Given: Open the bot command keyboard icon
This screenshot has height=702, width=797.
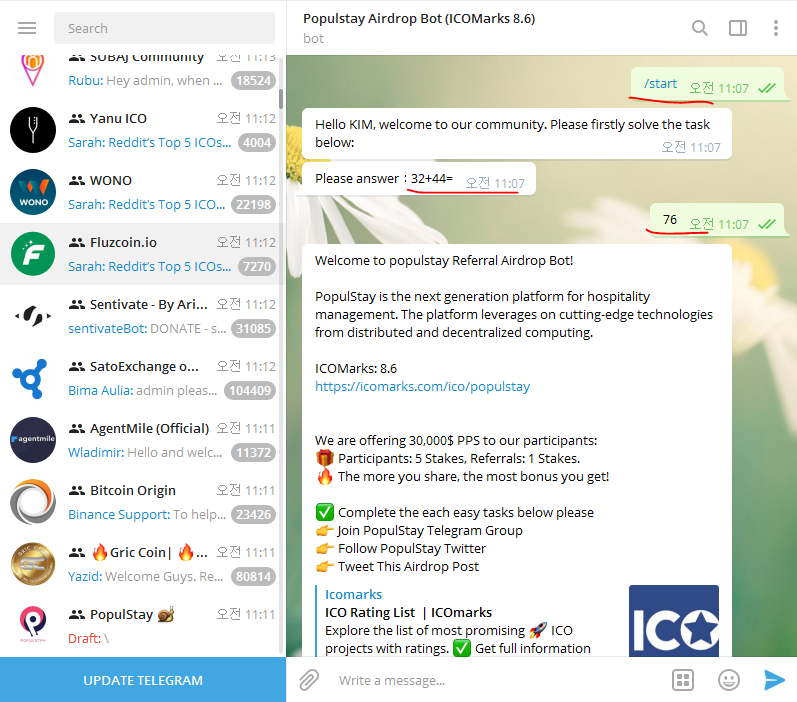Looking at the screenshot, I should coord(683,680).
